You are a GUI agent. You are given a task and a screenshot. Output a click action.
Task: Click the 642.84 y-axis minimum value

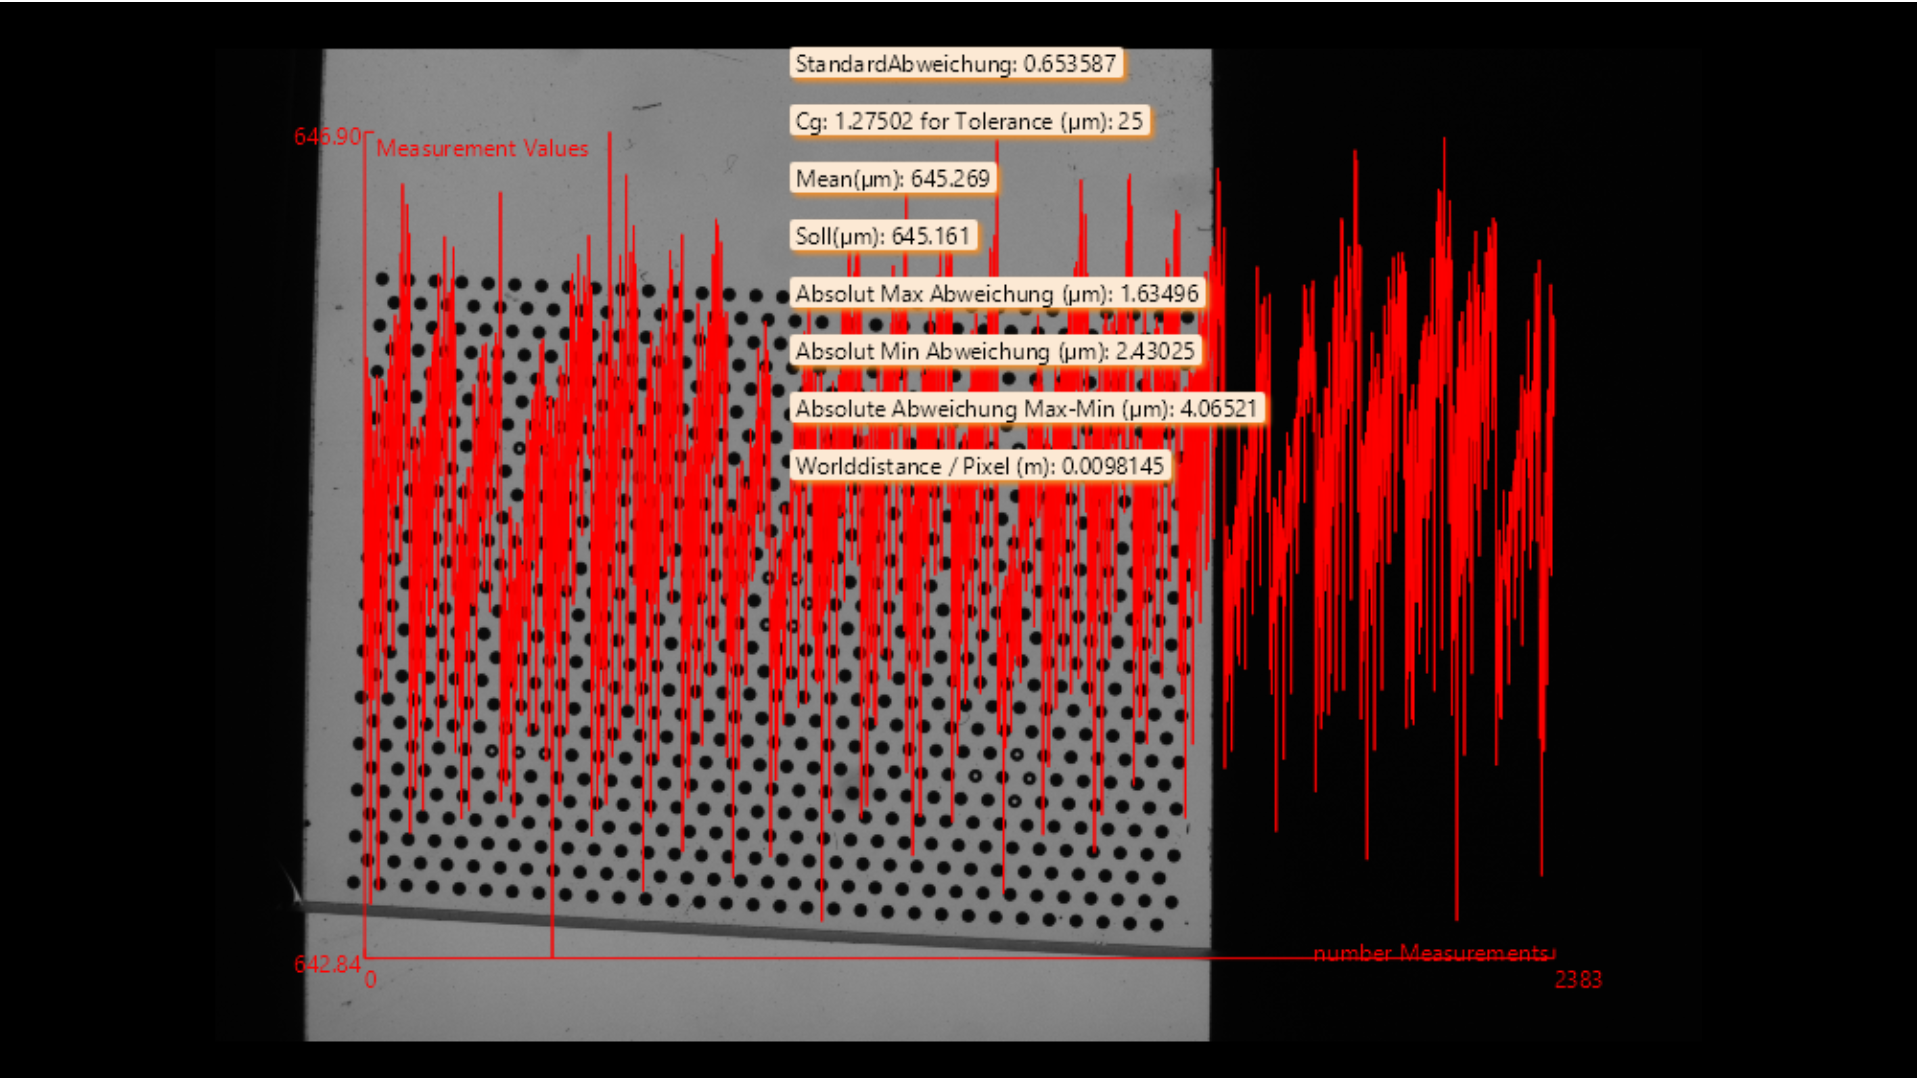click(x=326, y=965)
